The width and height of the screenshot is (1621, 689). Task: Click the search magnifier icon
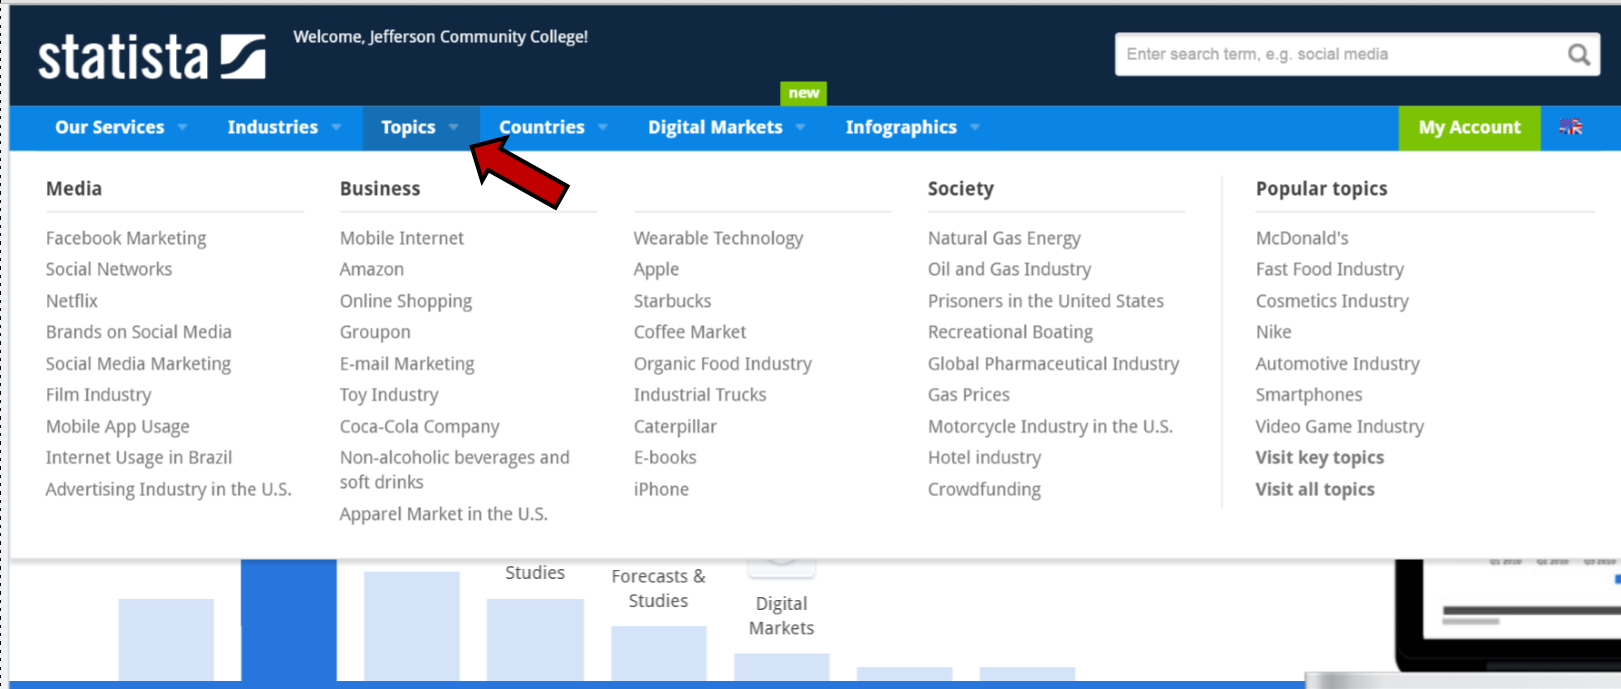pos(1578,54)
